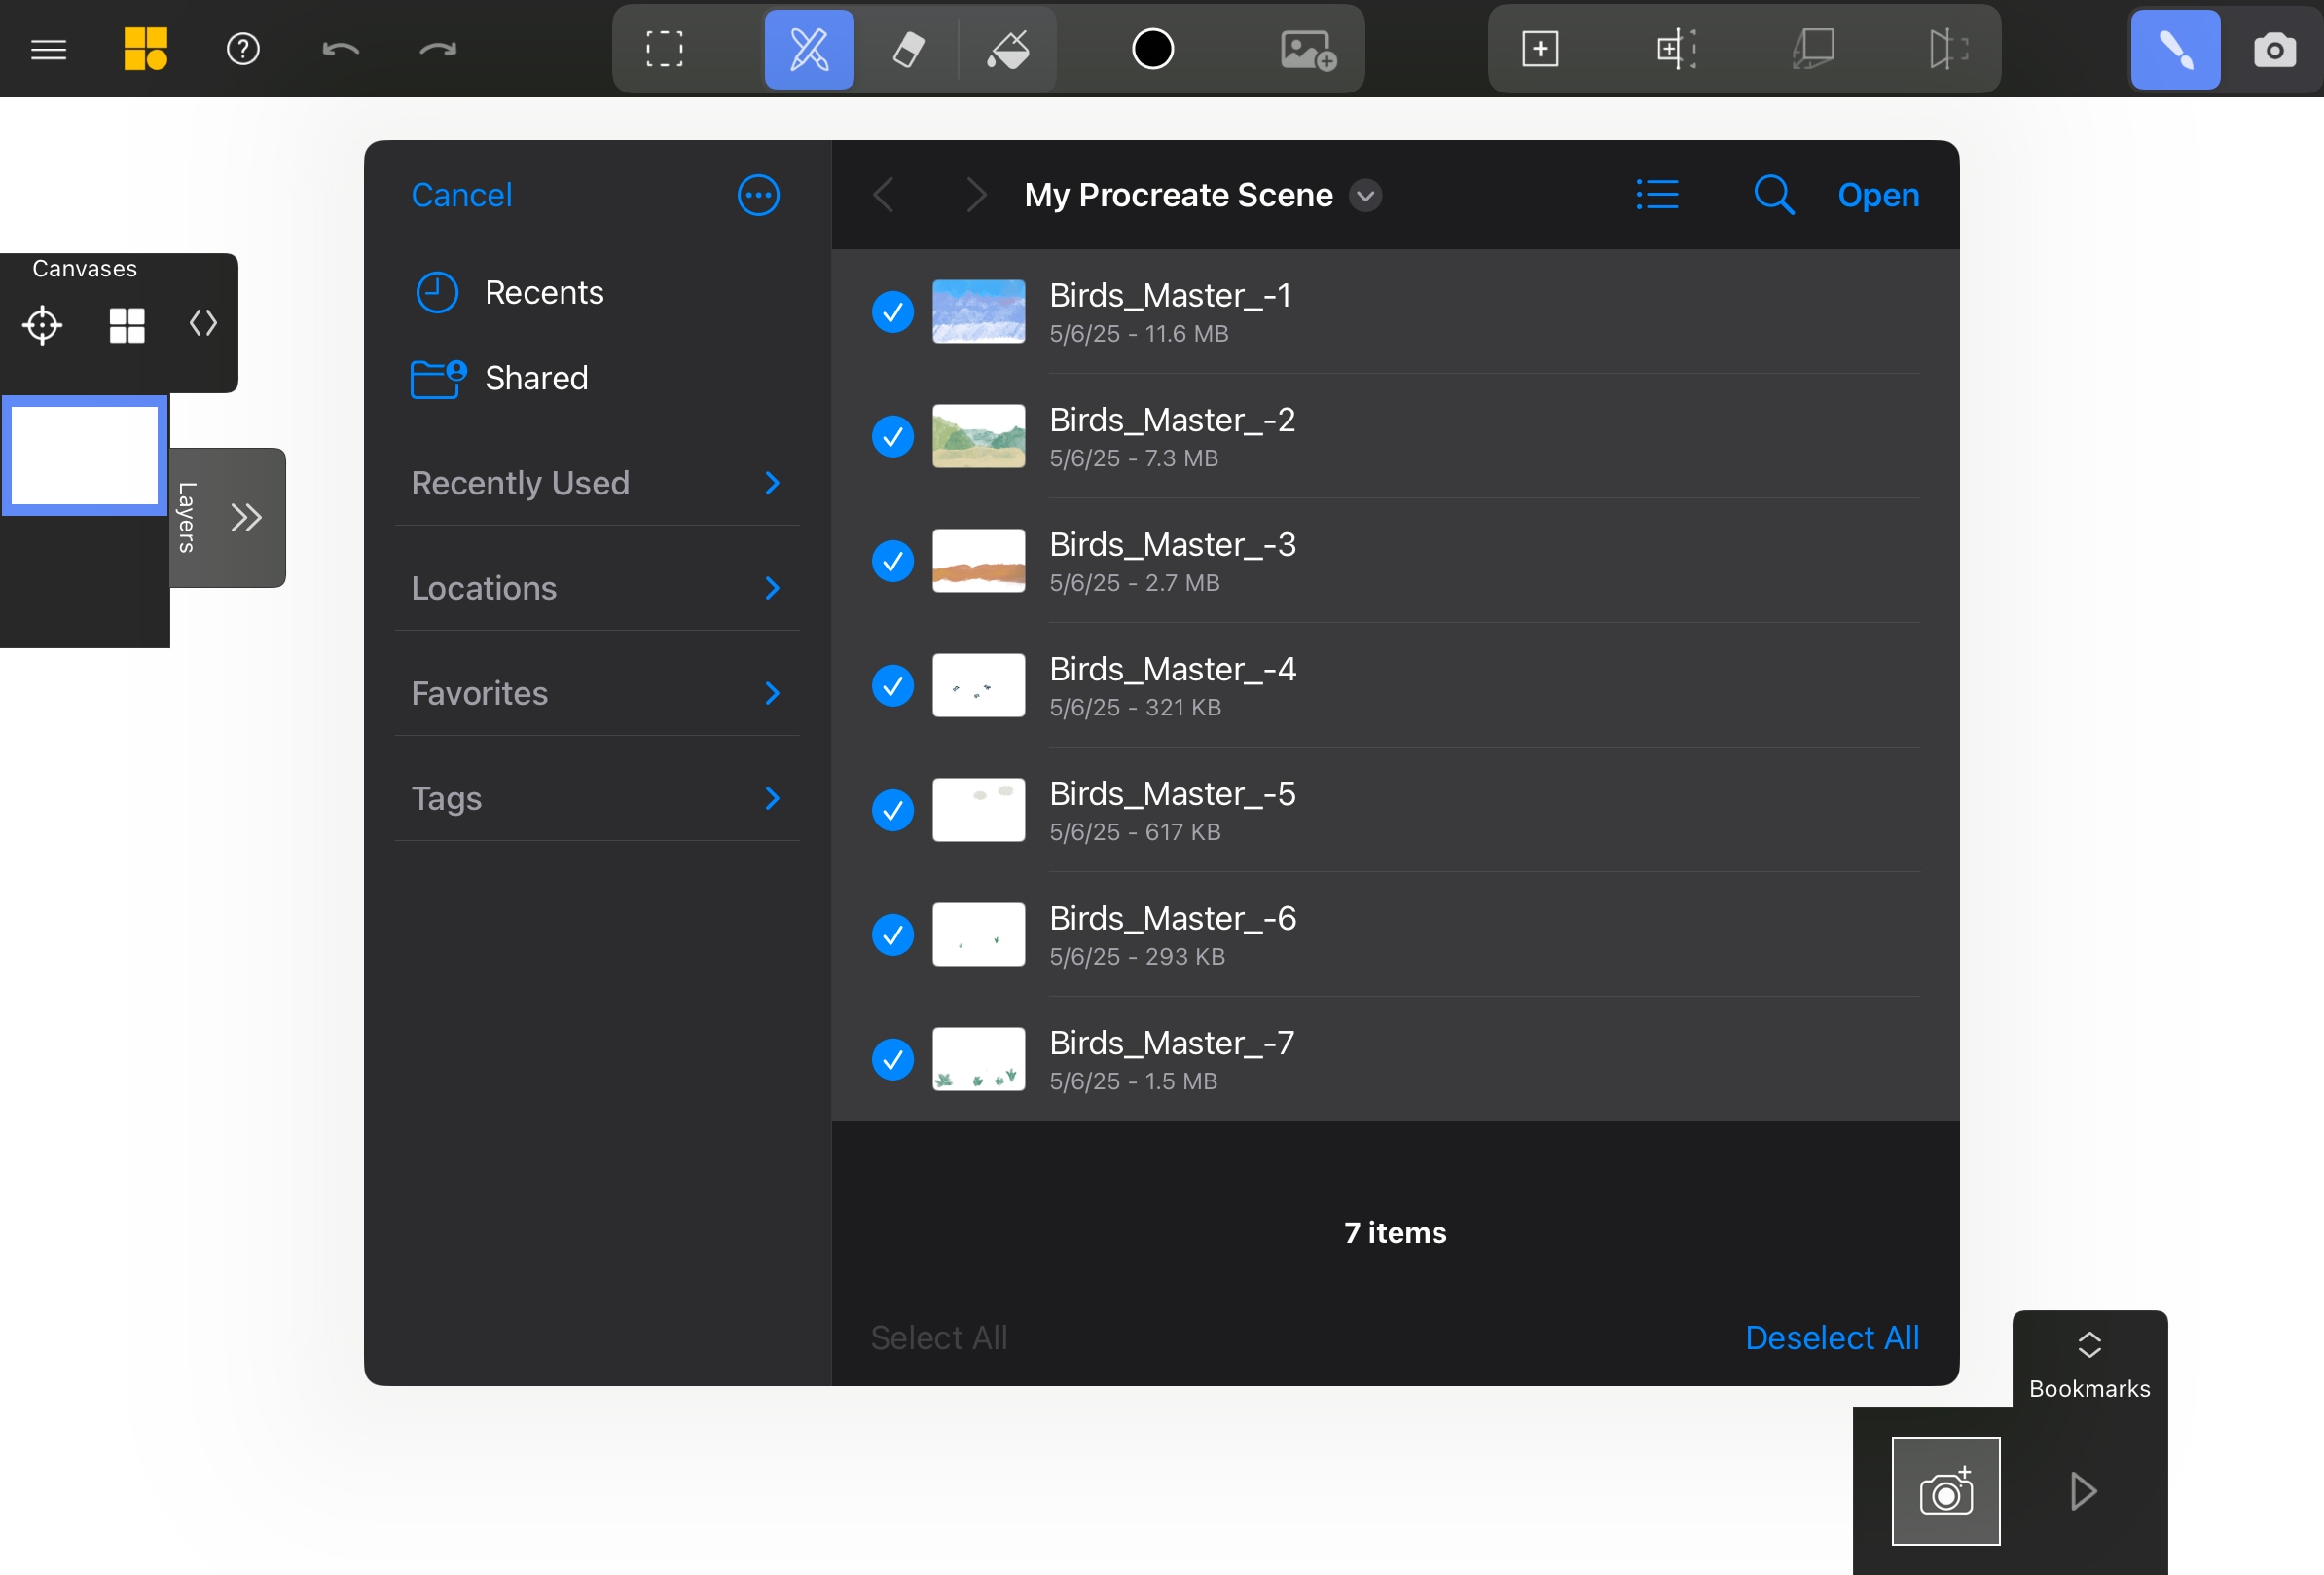Click the search magnifier icon
2324x1575 pixels.
tap(1774, 195)
